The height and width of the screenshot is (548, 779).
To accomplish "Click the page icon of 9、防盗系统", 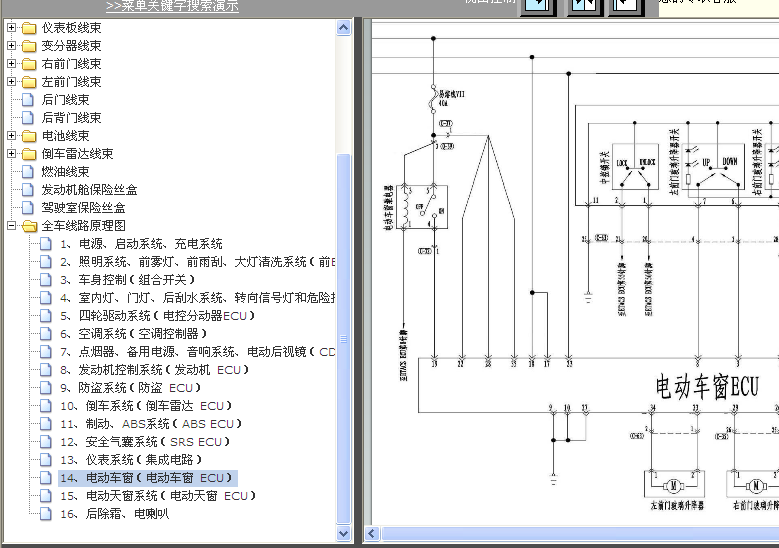I will [46, 388].
